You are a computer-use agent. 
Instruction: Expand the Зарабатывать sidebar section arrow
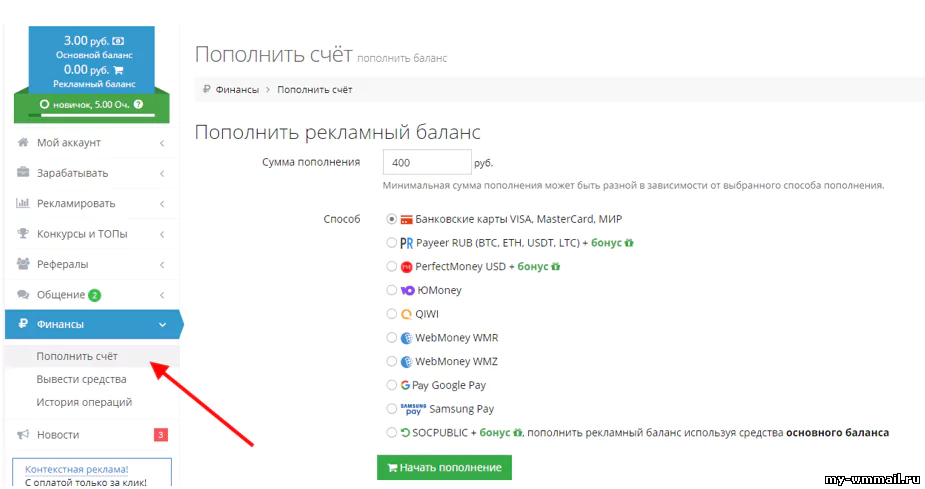[162, 173]
